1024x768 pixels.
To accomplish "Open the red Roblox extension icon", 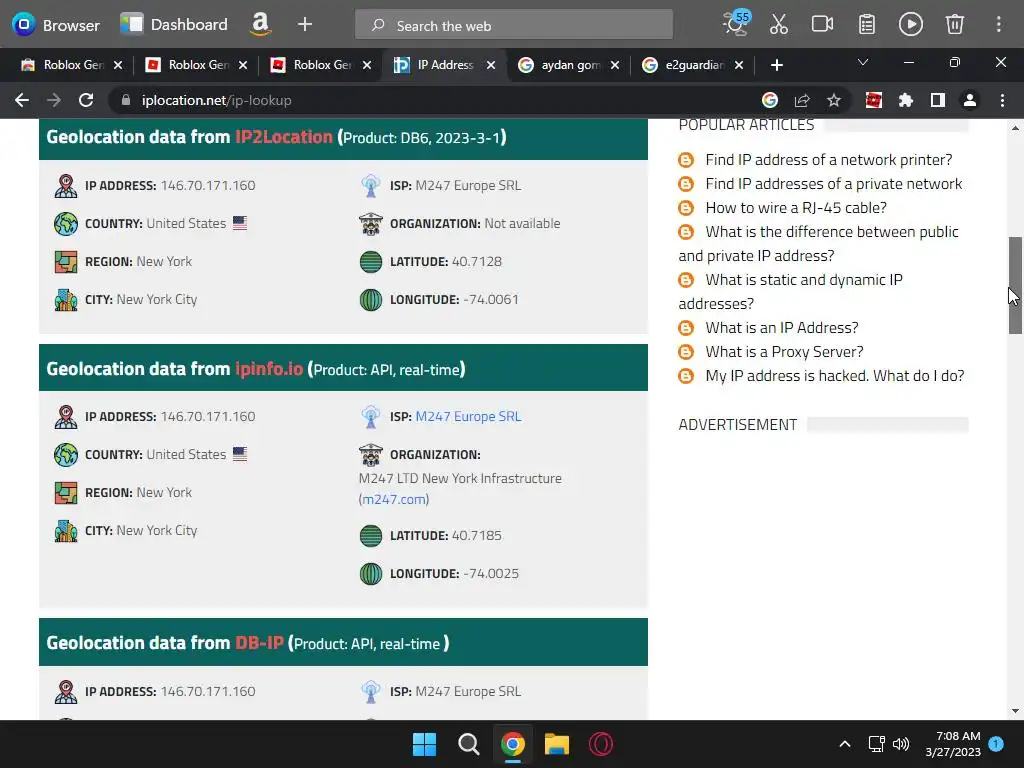I will (x=873, y=100).
